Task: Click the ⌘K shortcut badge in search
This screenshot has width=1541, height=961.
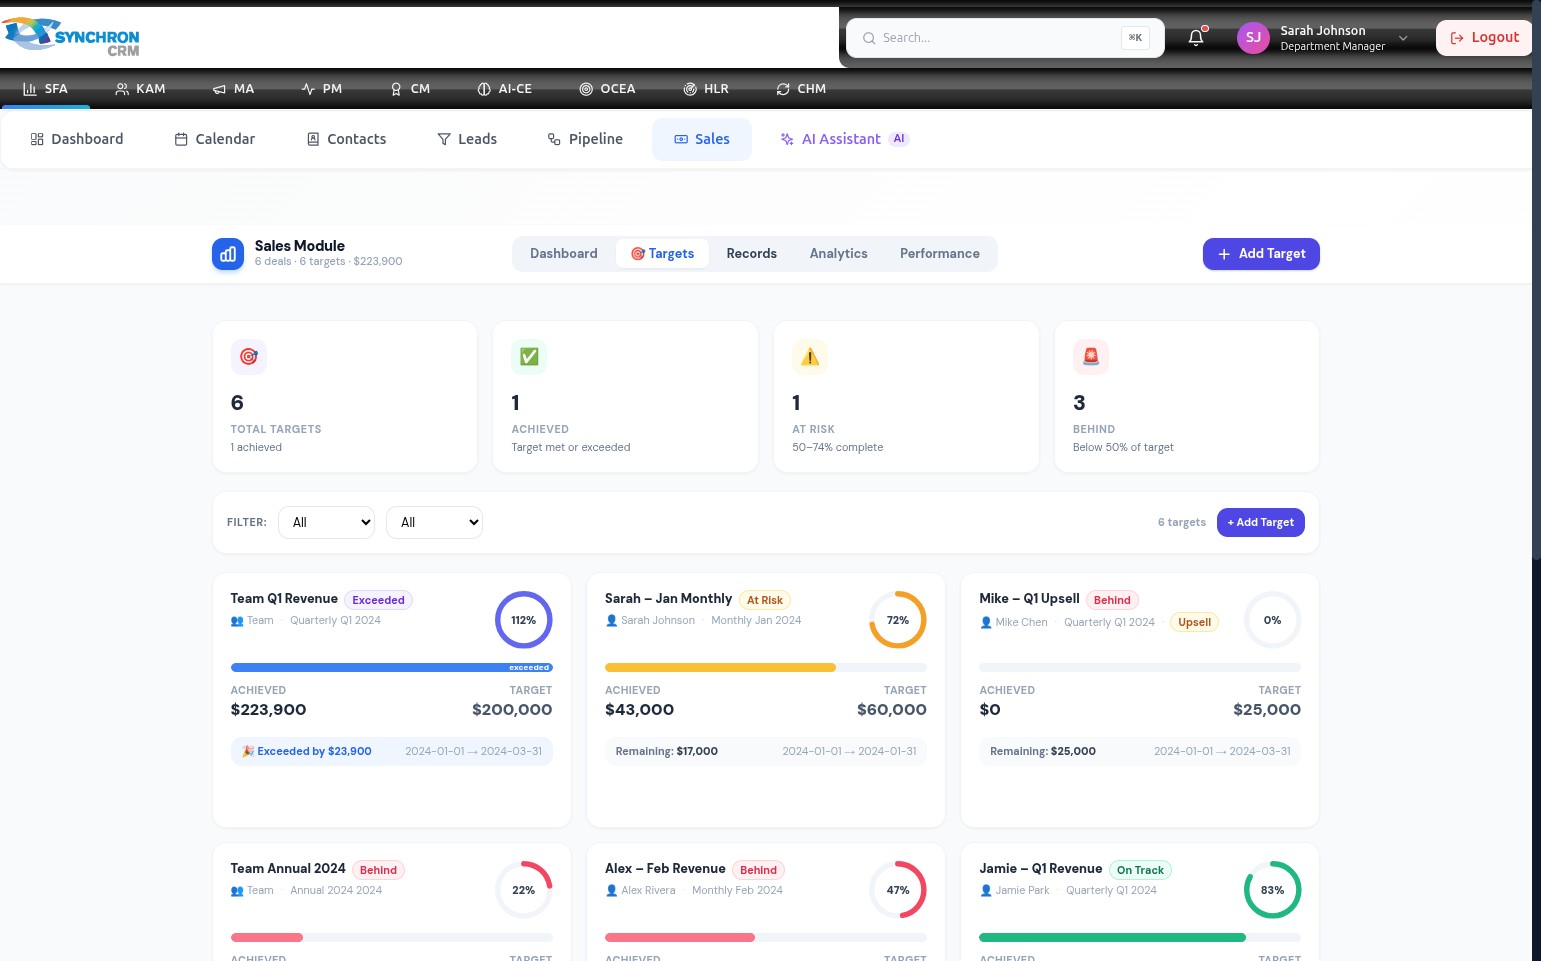Action: point(1135,38)
